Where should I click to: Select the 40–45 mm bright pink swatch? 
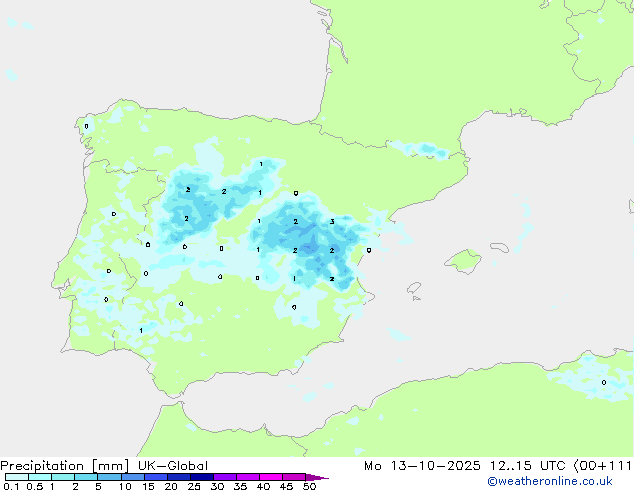[x=271, y=477]
